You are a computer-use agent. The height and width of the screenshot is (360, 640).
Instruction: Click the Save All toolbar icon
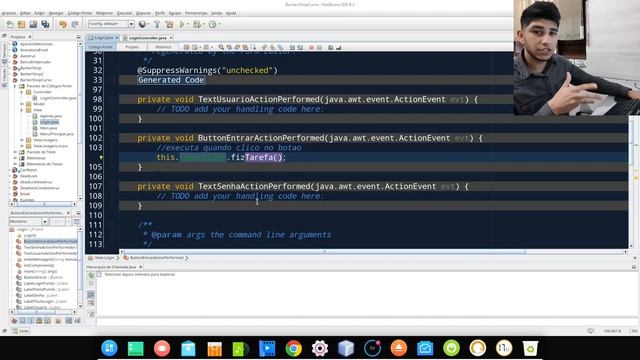click(x=45, y=24)
